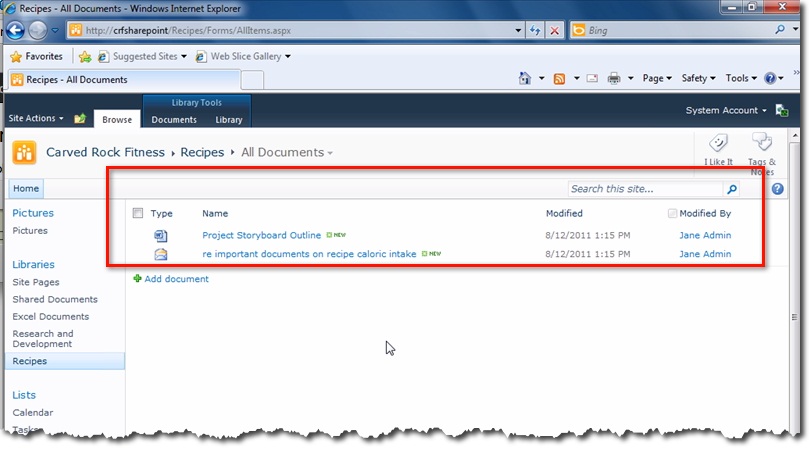Click the Add to Favorites Bar star icon
The image size is (810, 449).
point(85,57)
